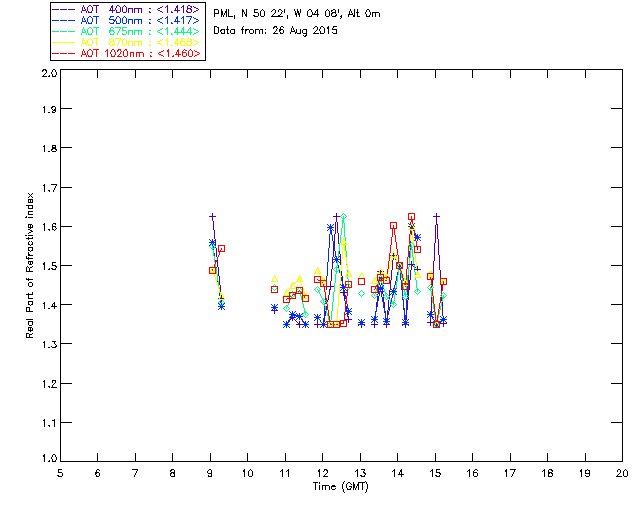Click the 1.5 tick label on y-axis
This screenshot has width=640, height=512.
point(49,266)
